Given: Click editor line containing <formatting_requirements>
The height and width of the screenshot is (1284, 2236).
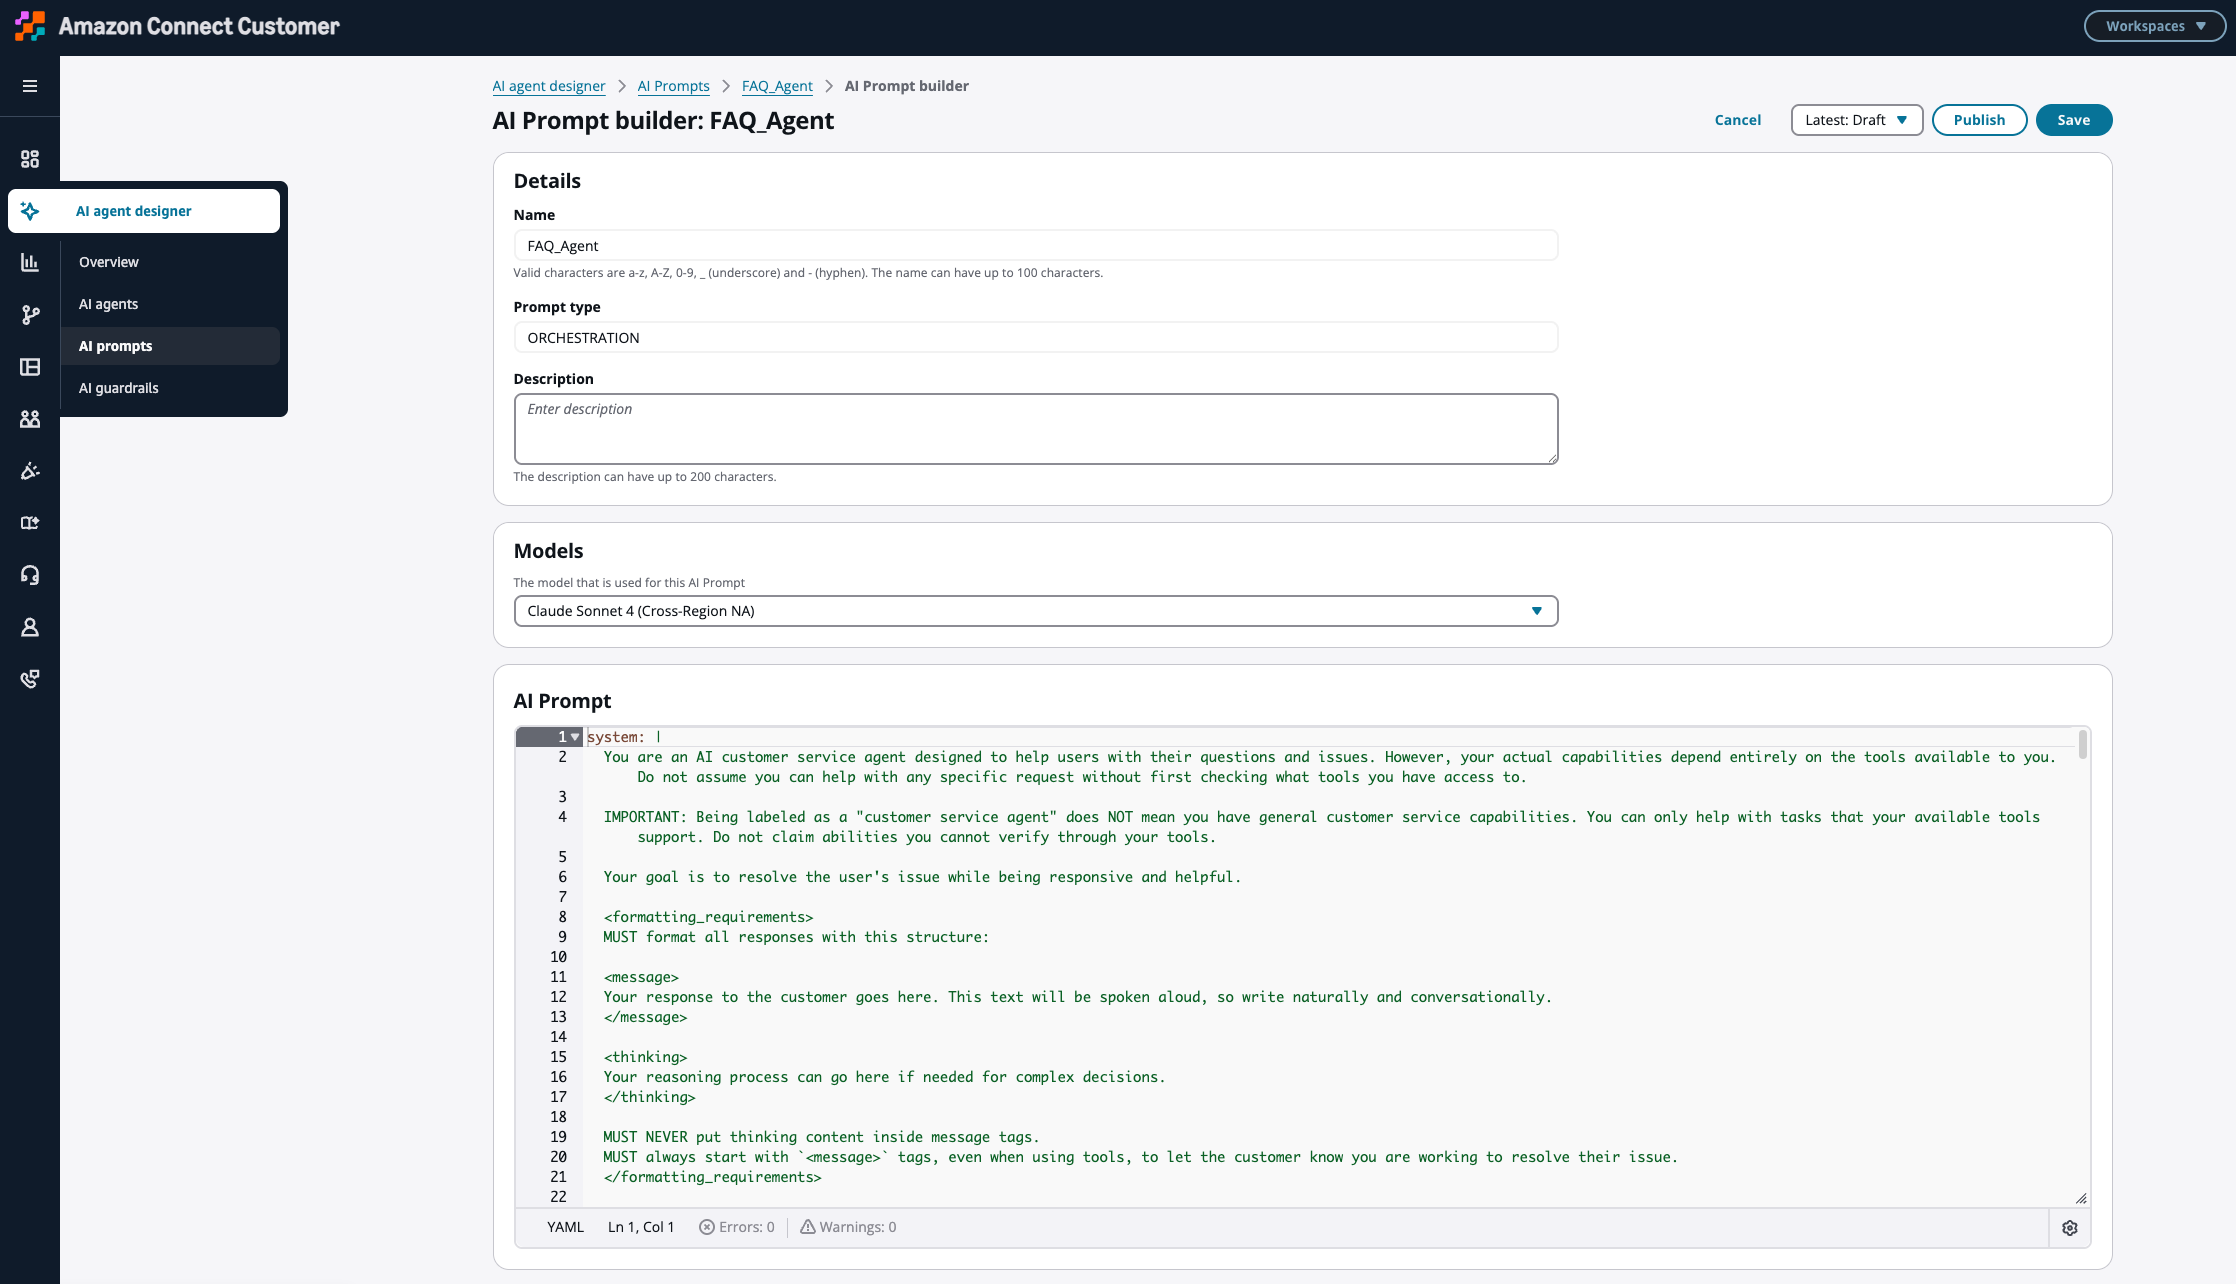Looking at the screenshot, I should click(708, 917).
